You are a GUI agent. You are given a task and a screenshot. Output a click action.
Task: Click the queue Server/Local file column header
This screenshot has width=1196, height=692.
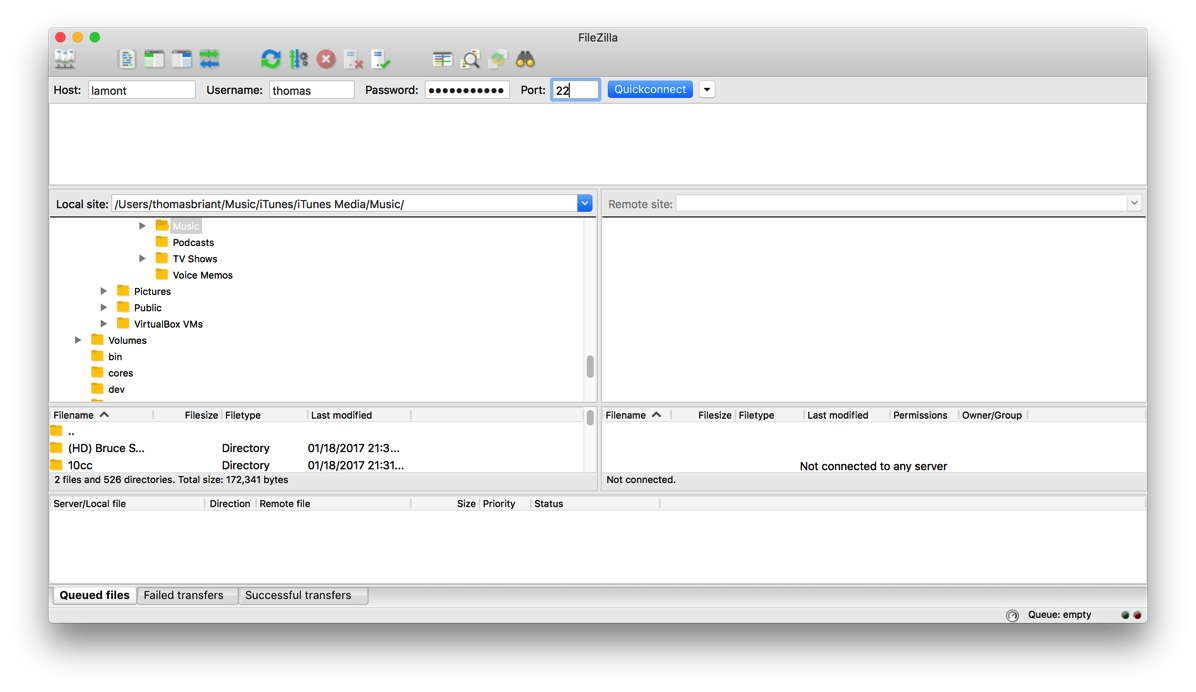coord(127,504)
